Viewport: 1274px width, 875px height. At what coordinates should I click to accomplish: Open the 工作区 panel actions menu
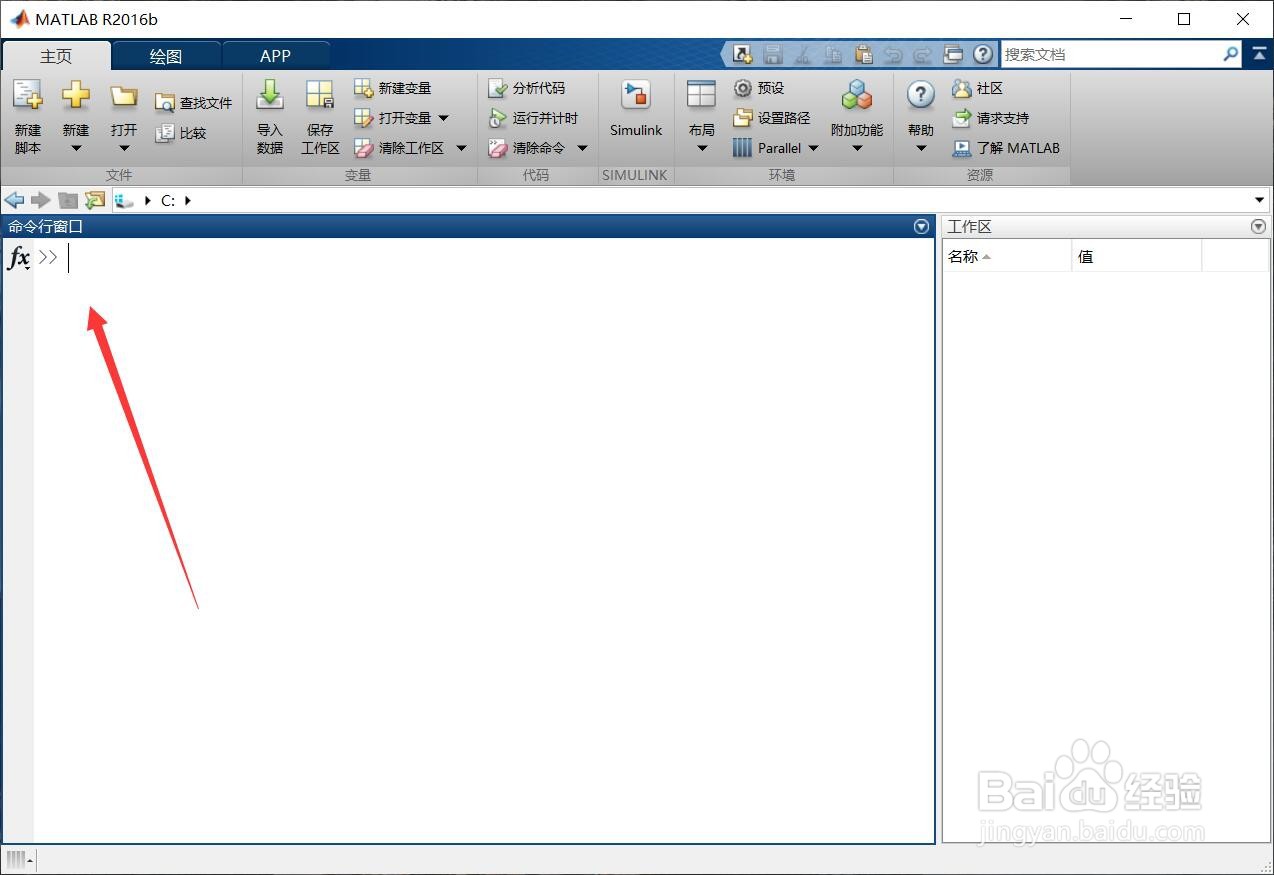click(1259, 227)
